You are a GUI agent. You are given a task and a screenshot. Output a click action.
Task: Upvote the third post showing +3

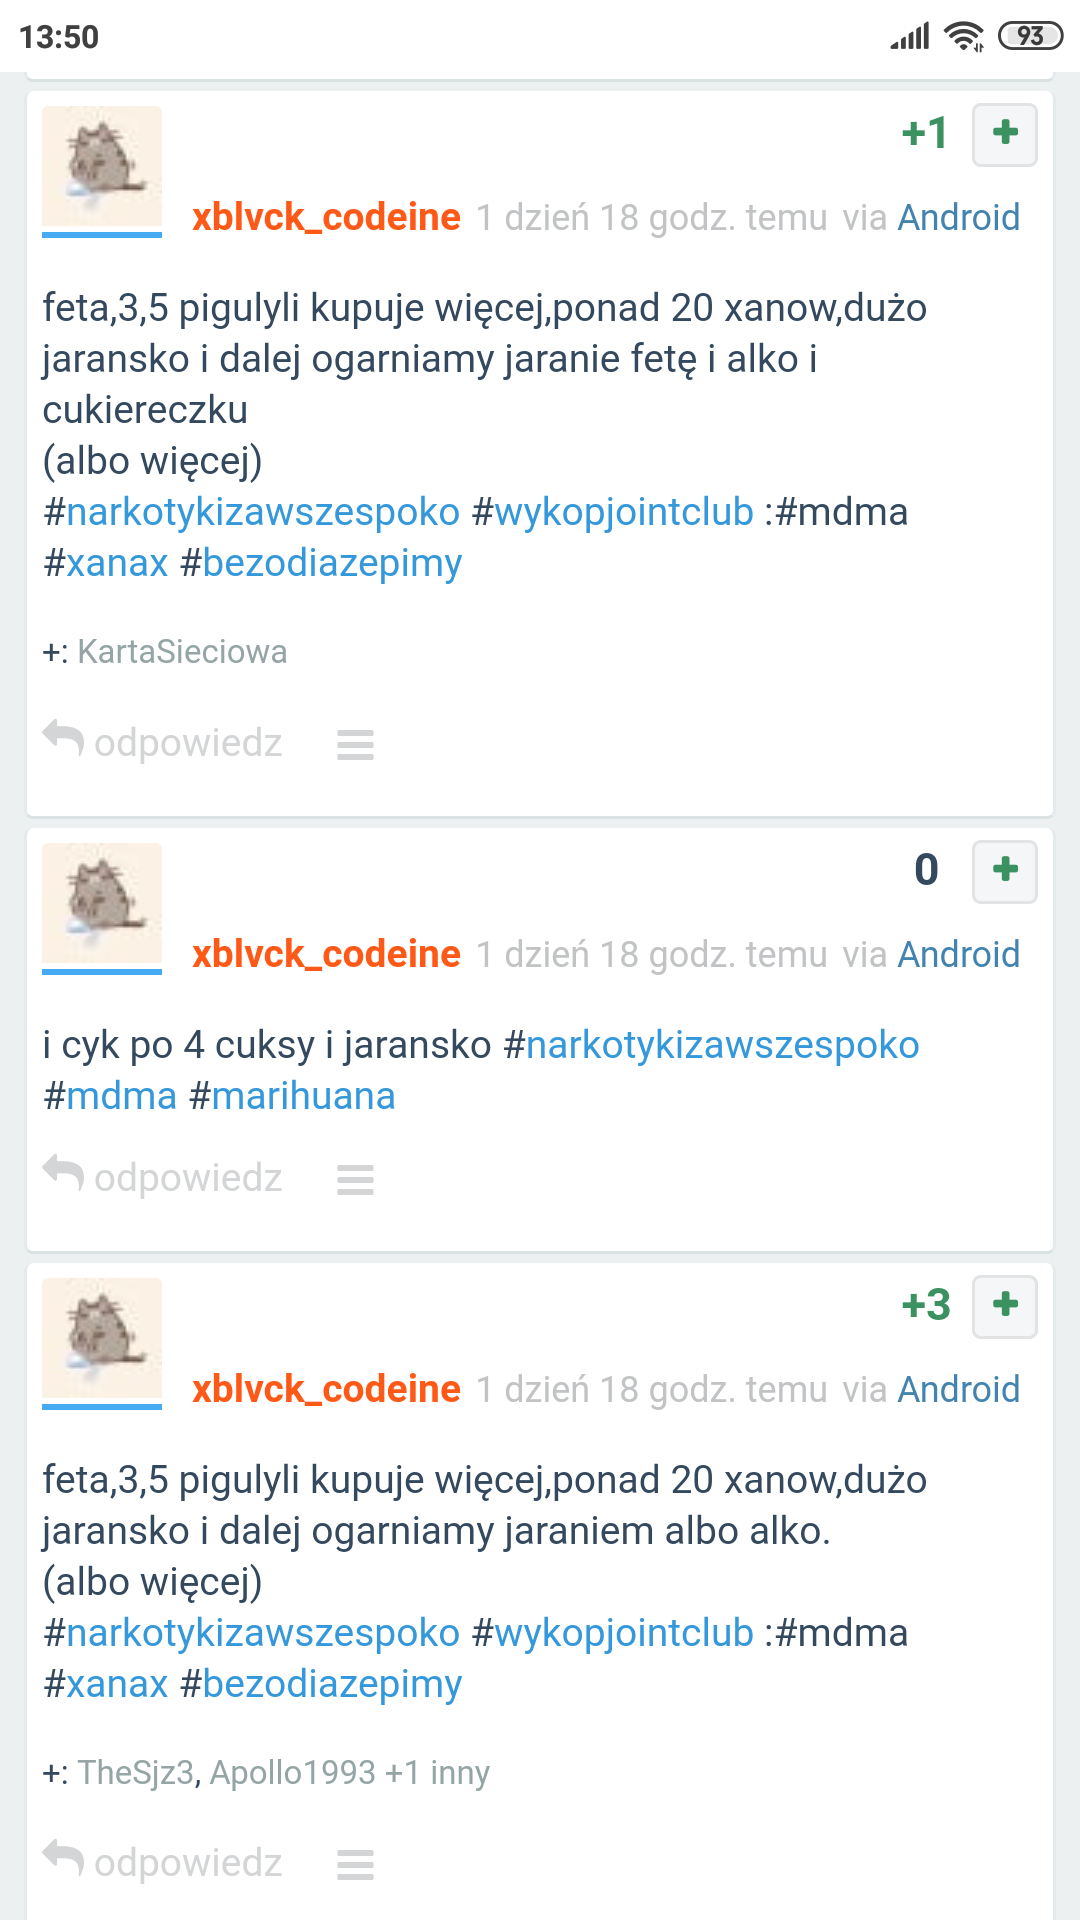[1005, 1306]
